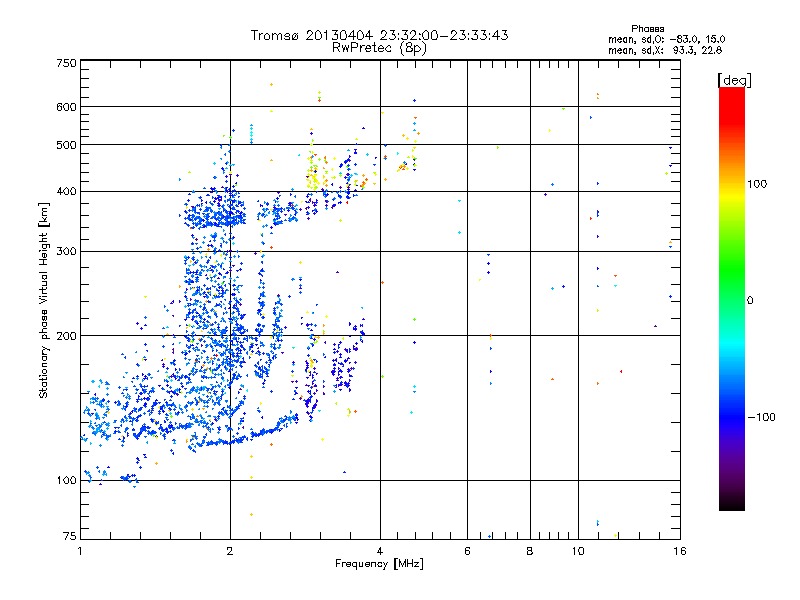The height and width of the screenshot is (600, 800).
Task: Click the 'Frequency [MHz]' axis label
Action: (x=379, y=564)
